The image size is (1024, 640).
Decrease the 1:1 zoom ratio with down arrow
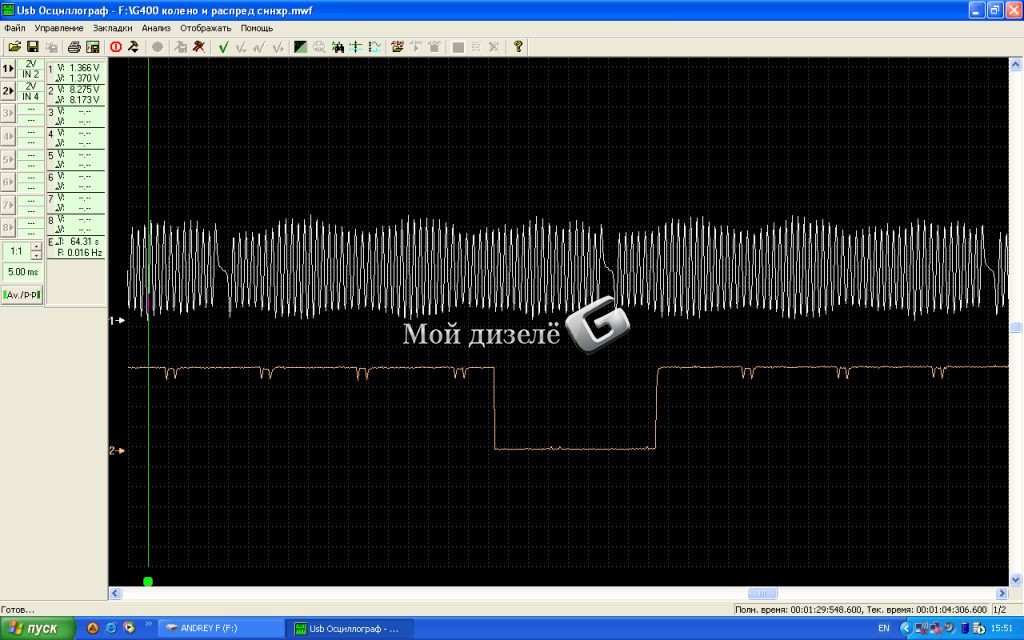tap(36, 255)
